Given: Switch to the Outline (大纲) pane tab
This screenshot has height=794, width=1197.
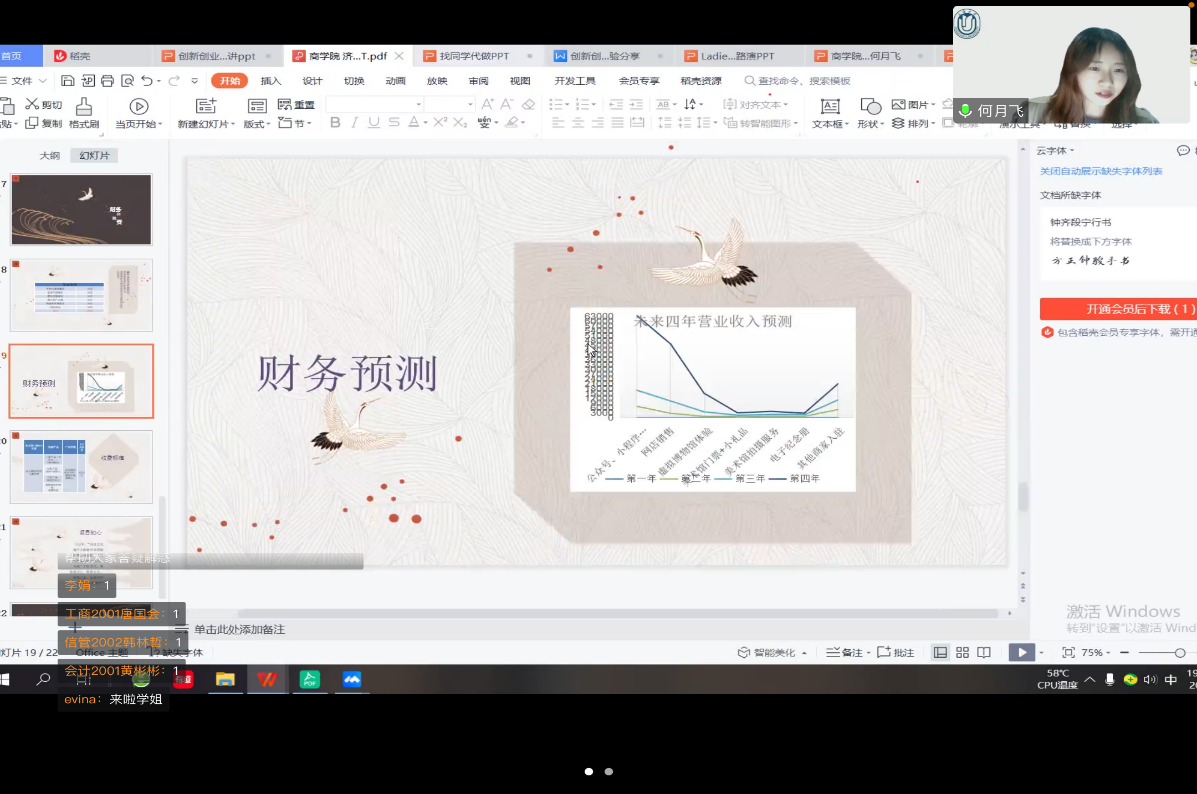Looking at the screenshot, I should [x=49, y=156].
